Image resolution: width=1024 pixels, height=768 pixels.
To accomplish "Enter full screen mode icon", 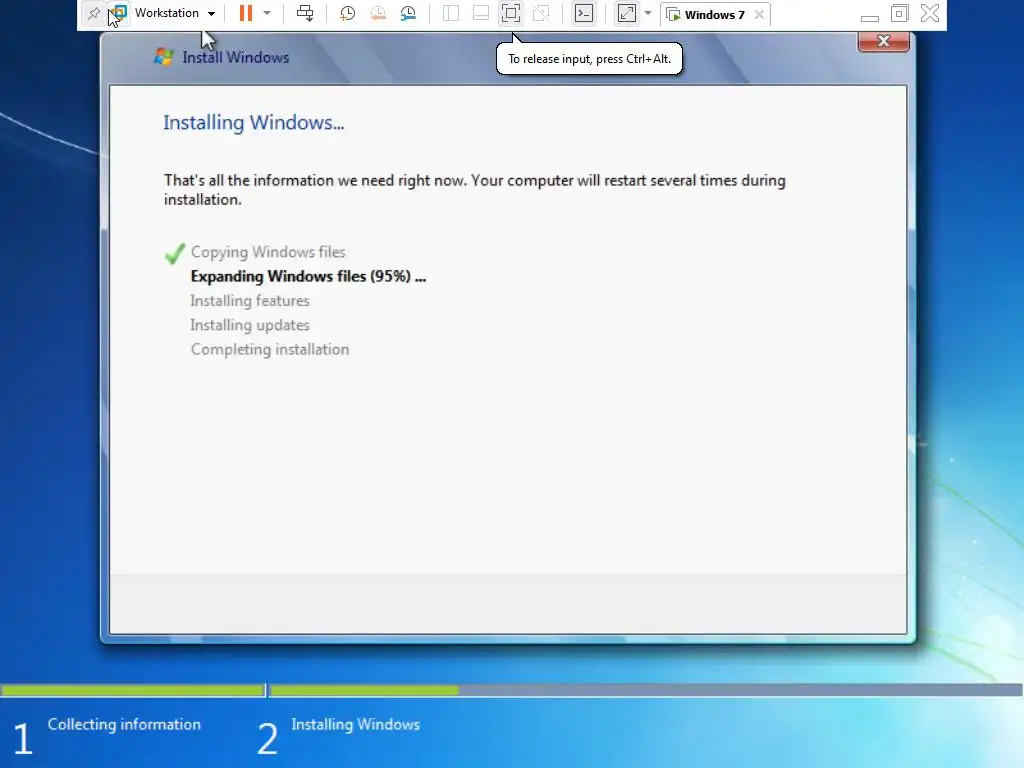I will [x=511, y=13].
